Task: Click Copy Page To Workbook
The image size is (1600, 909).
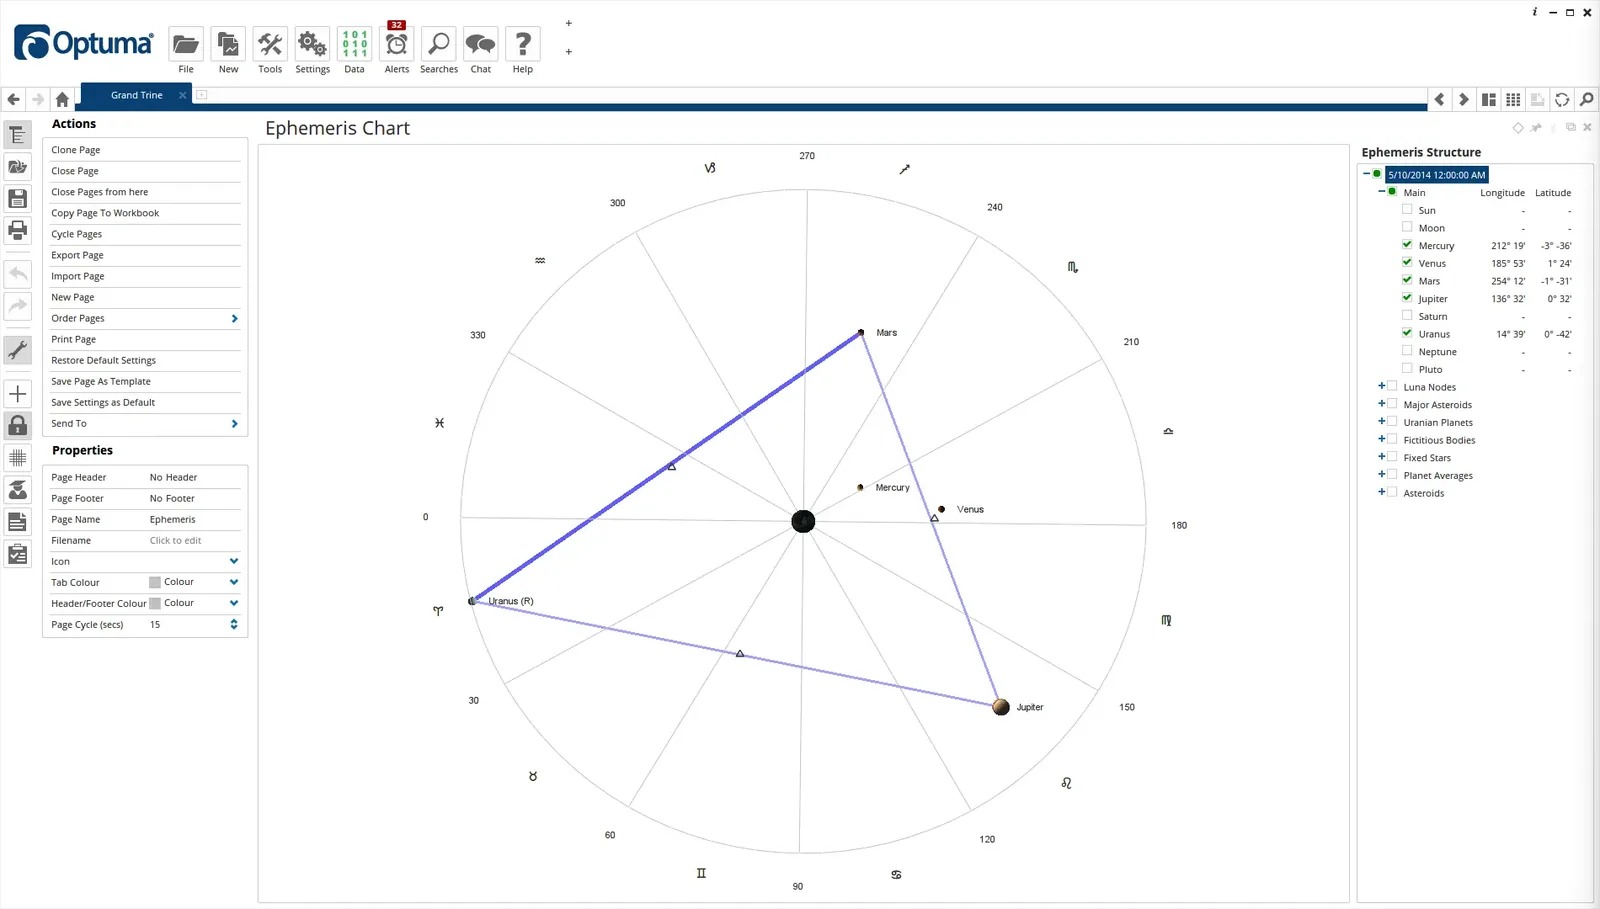Action: click(105, 213)
